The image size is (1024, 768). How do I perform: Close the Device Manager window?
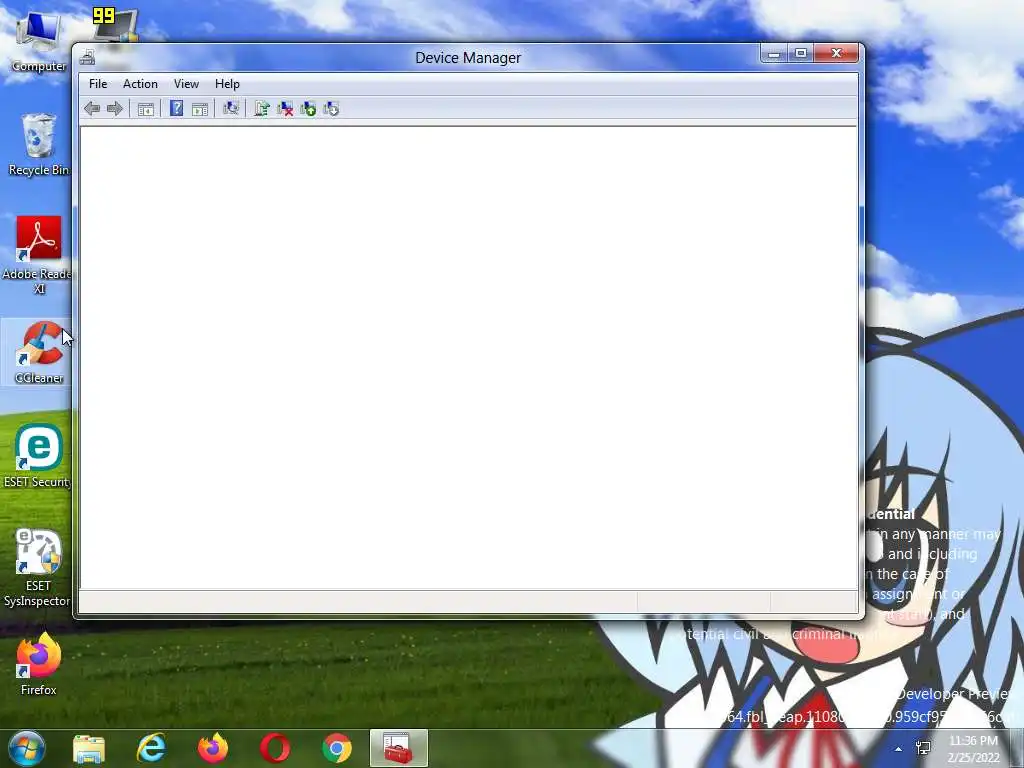pos(837,54)
